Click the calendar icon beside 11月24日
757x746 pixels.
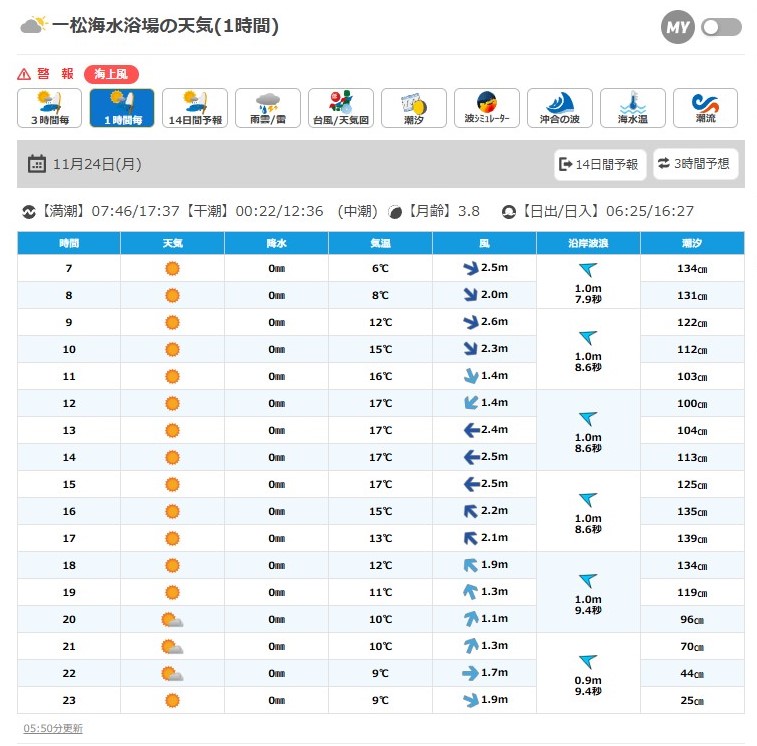(36, 164)
